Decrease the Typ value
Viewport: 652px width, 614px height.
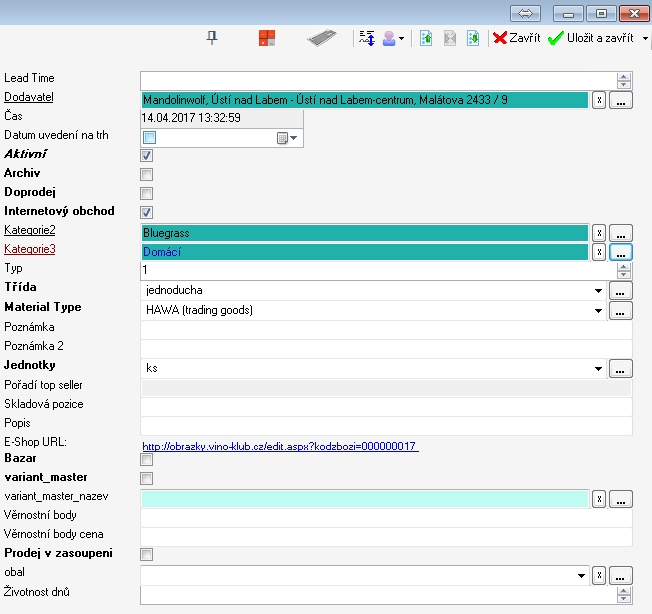point(623,274)
